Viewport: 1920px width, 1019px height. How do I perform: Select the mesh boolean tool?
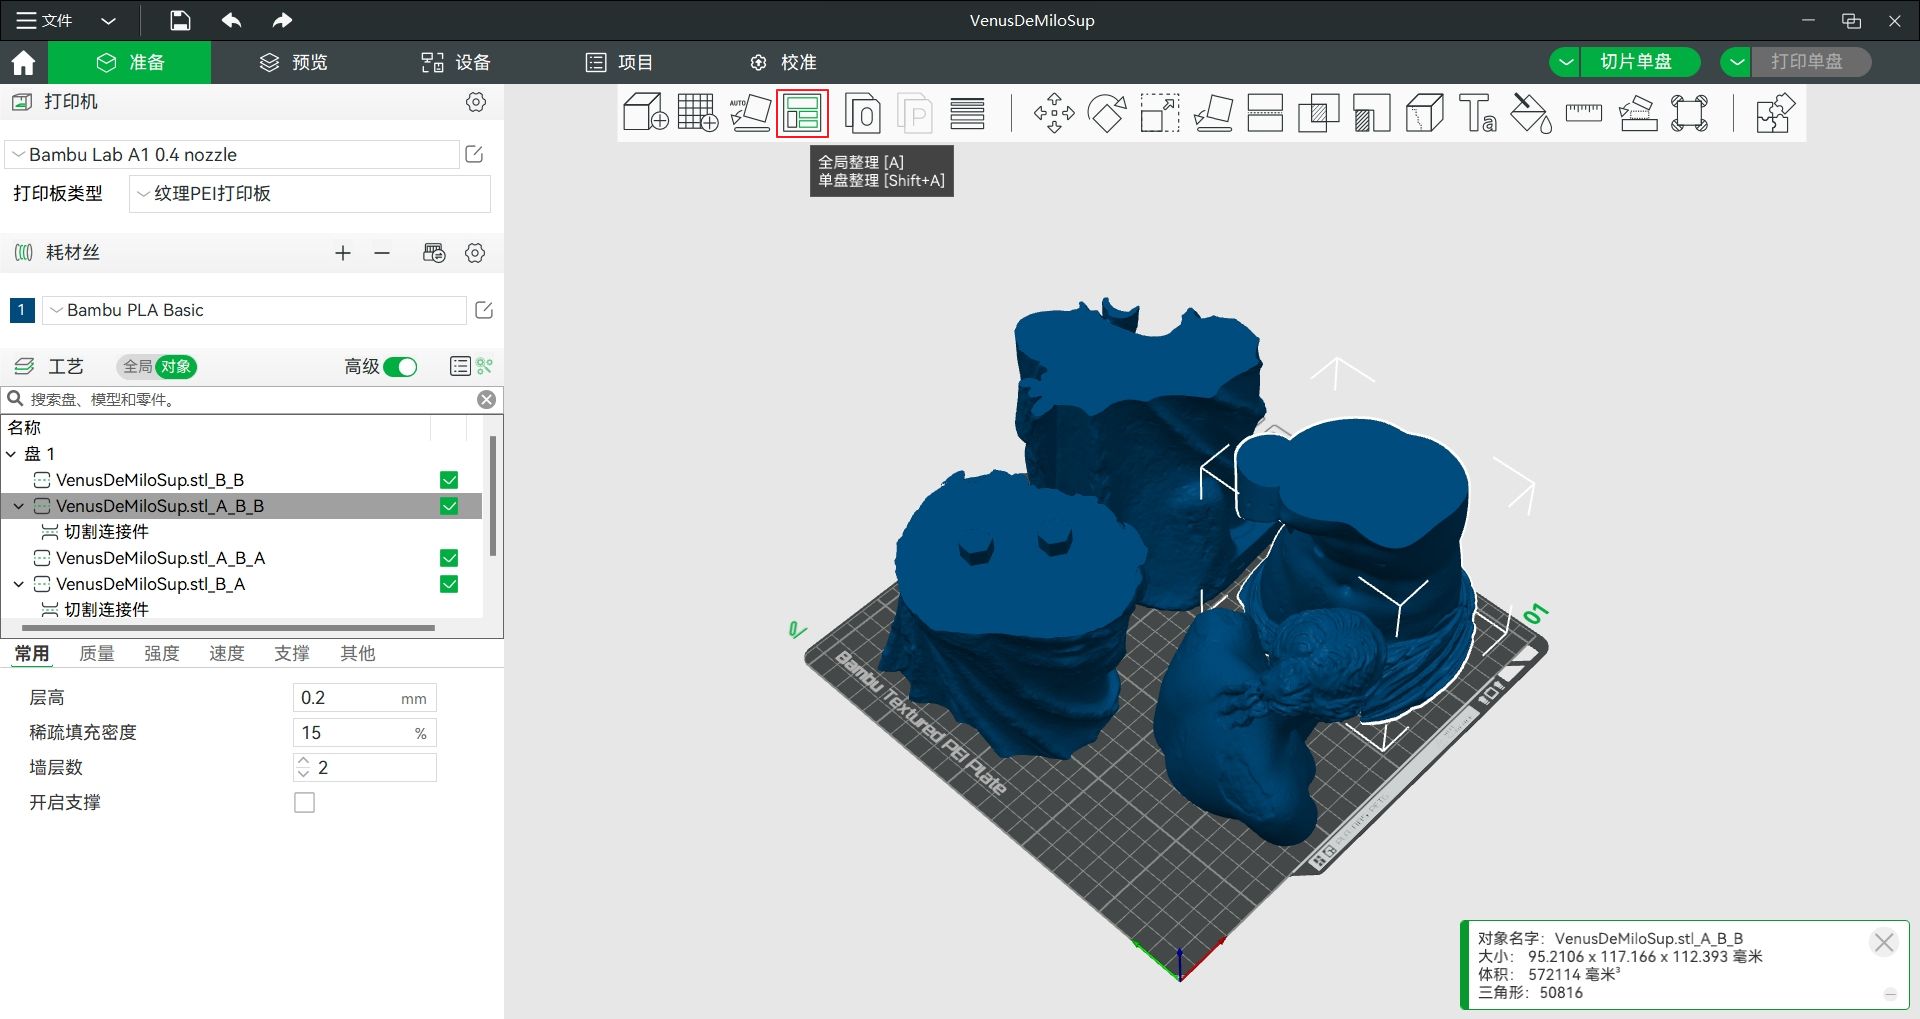1319,113
